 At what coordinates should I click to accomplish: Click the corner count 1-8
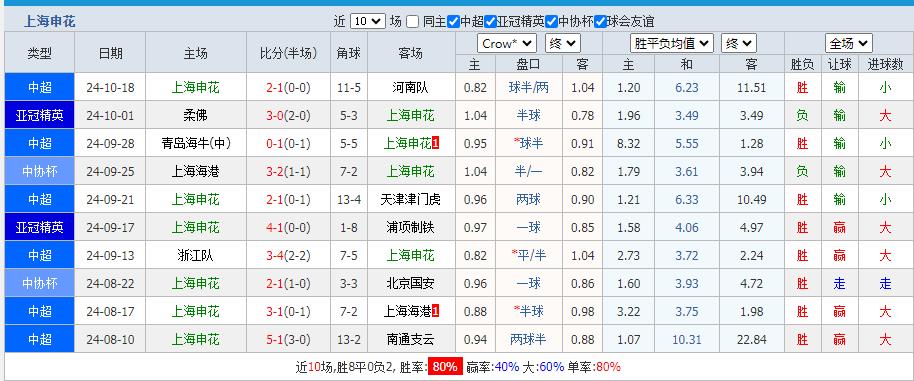349,227
